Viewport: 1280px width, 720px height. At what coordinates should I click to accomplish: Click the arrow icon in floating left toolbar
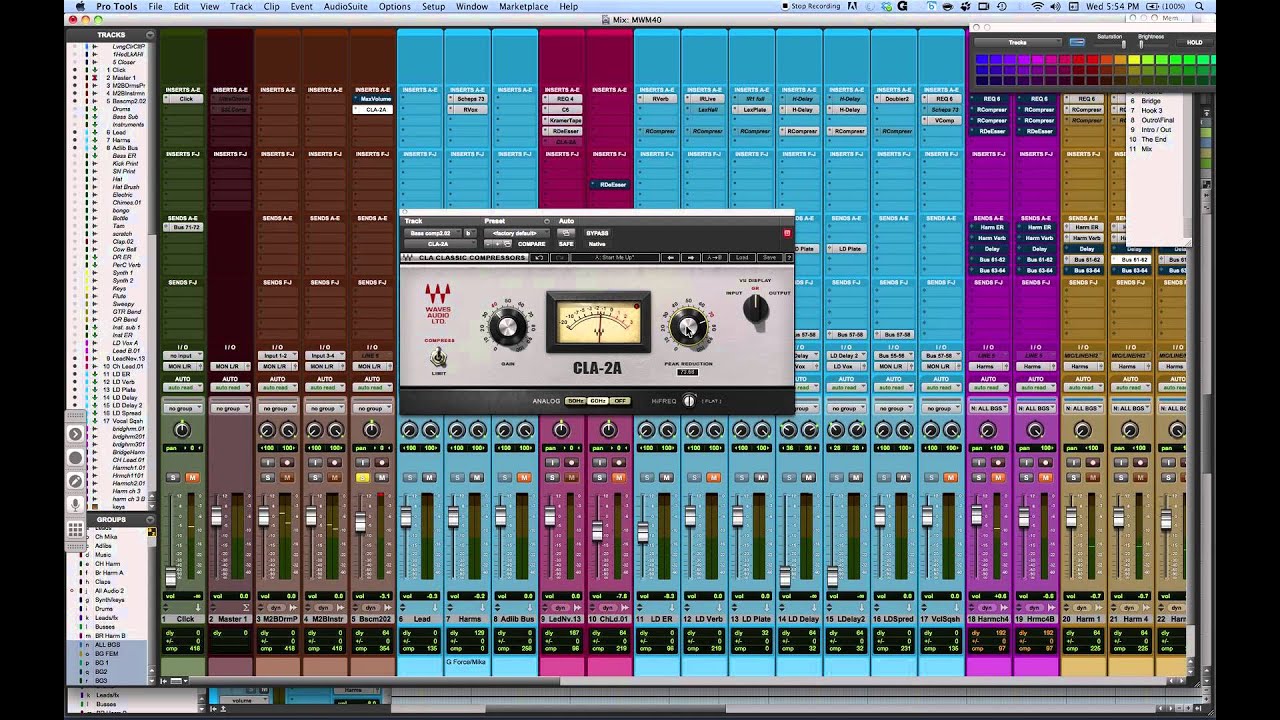(x=75, y=434)
